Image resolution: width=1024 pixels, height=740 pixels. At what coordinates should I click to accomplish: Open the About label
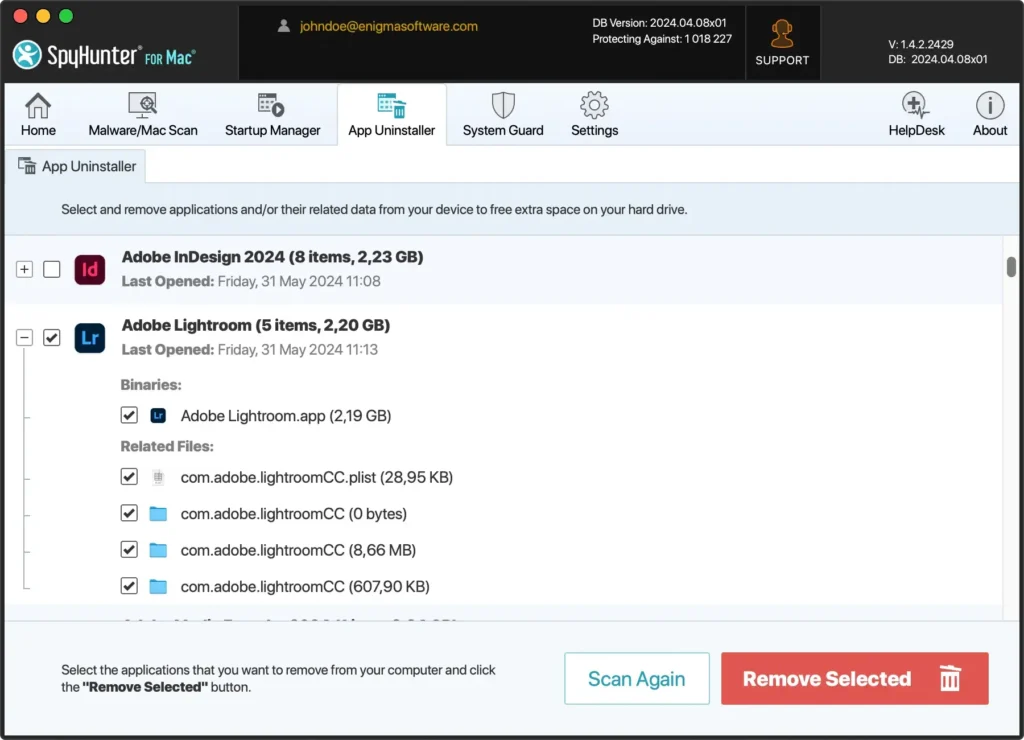990,130
